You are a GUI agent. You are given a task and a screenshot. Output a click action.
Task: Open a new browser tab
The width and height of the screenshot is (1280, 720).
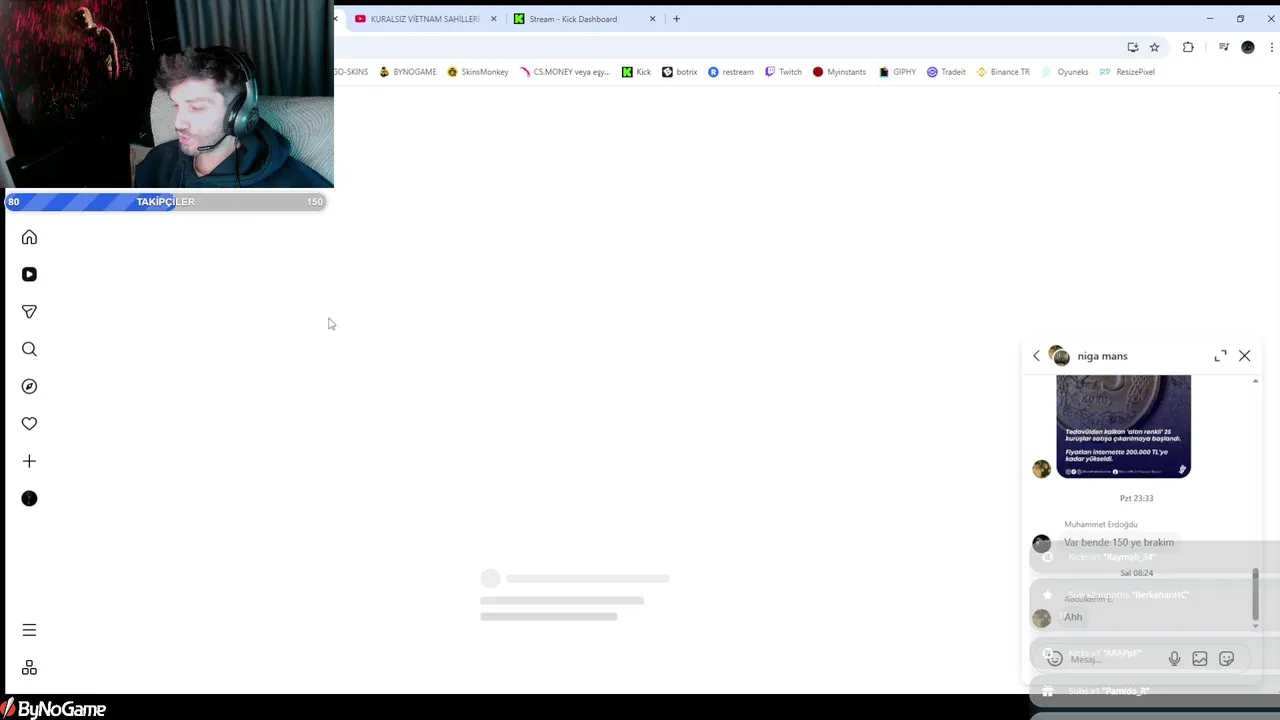[676, 19]
